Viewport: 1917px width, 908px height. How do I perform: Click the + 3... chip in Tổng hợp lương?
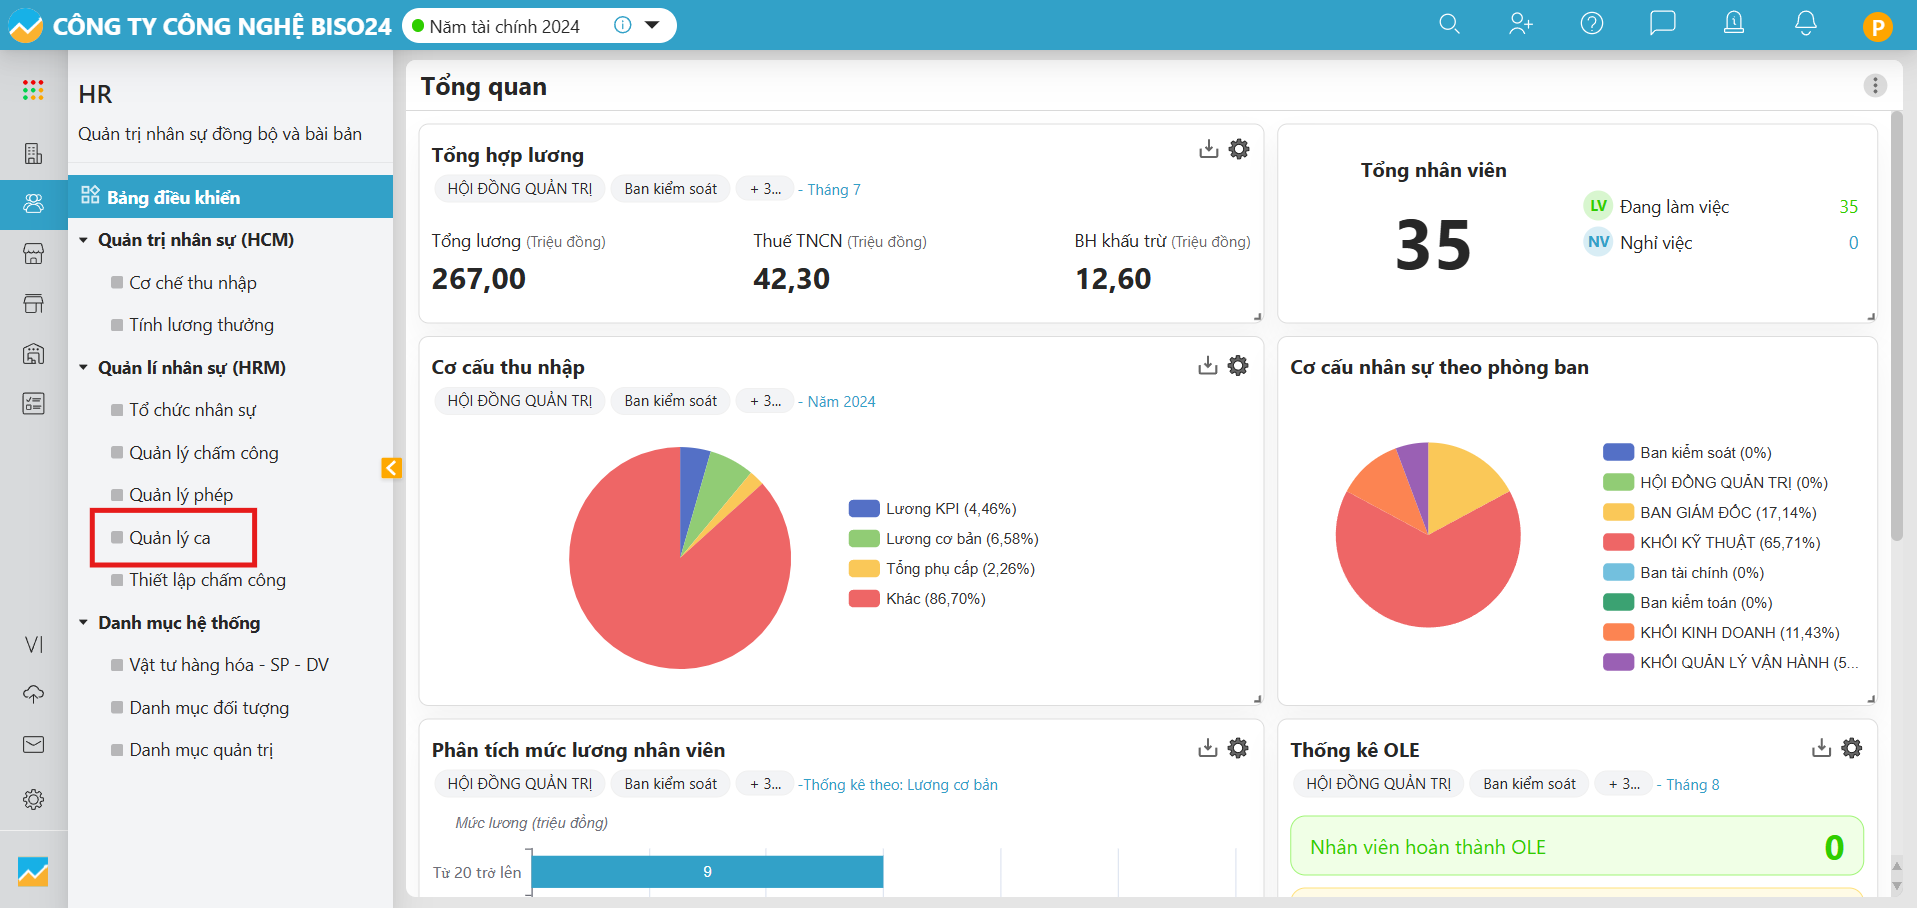(765, 189)
